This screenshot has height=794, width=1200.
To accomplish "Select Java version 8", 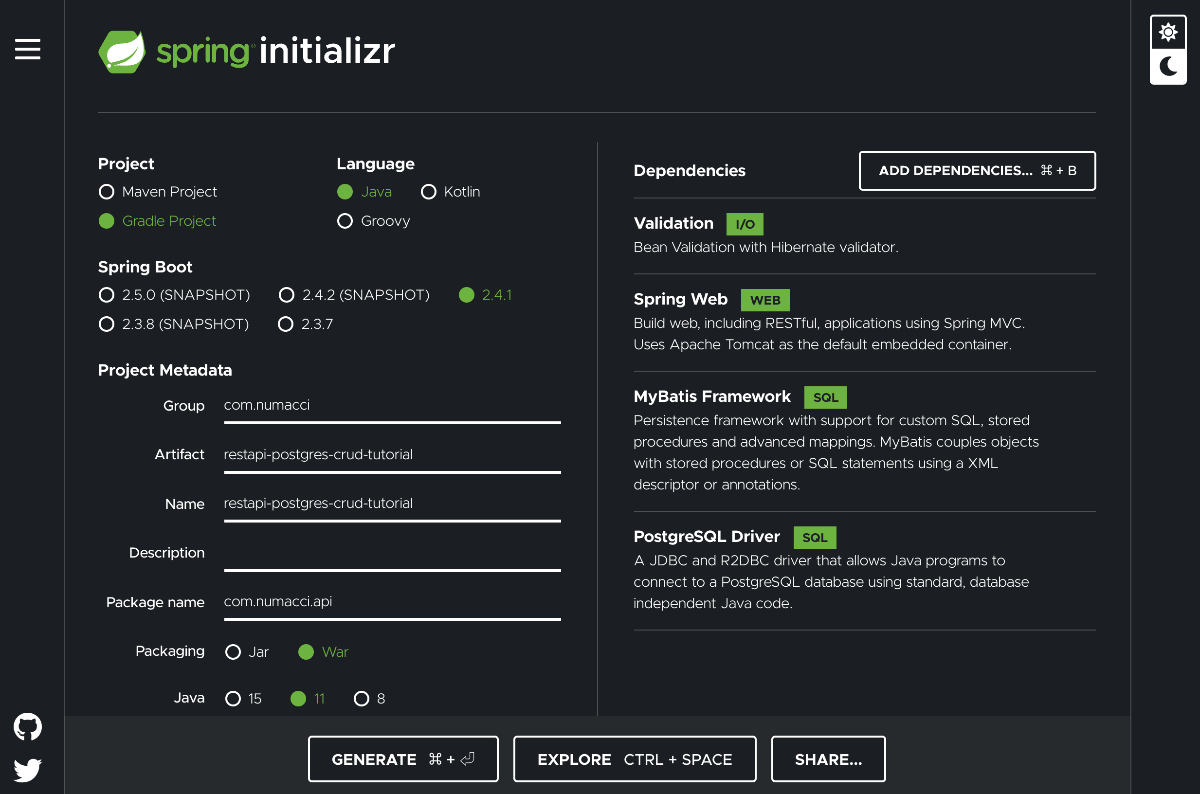I will pyautogui.click(x=369, y=699).
